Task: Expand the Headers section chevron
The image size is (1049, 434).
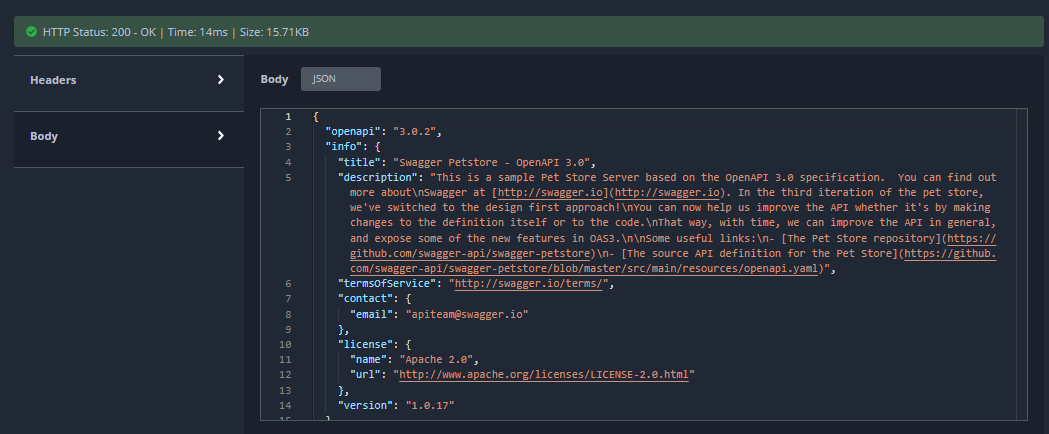Action: [221, 80]
